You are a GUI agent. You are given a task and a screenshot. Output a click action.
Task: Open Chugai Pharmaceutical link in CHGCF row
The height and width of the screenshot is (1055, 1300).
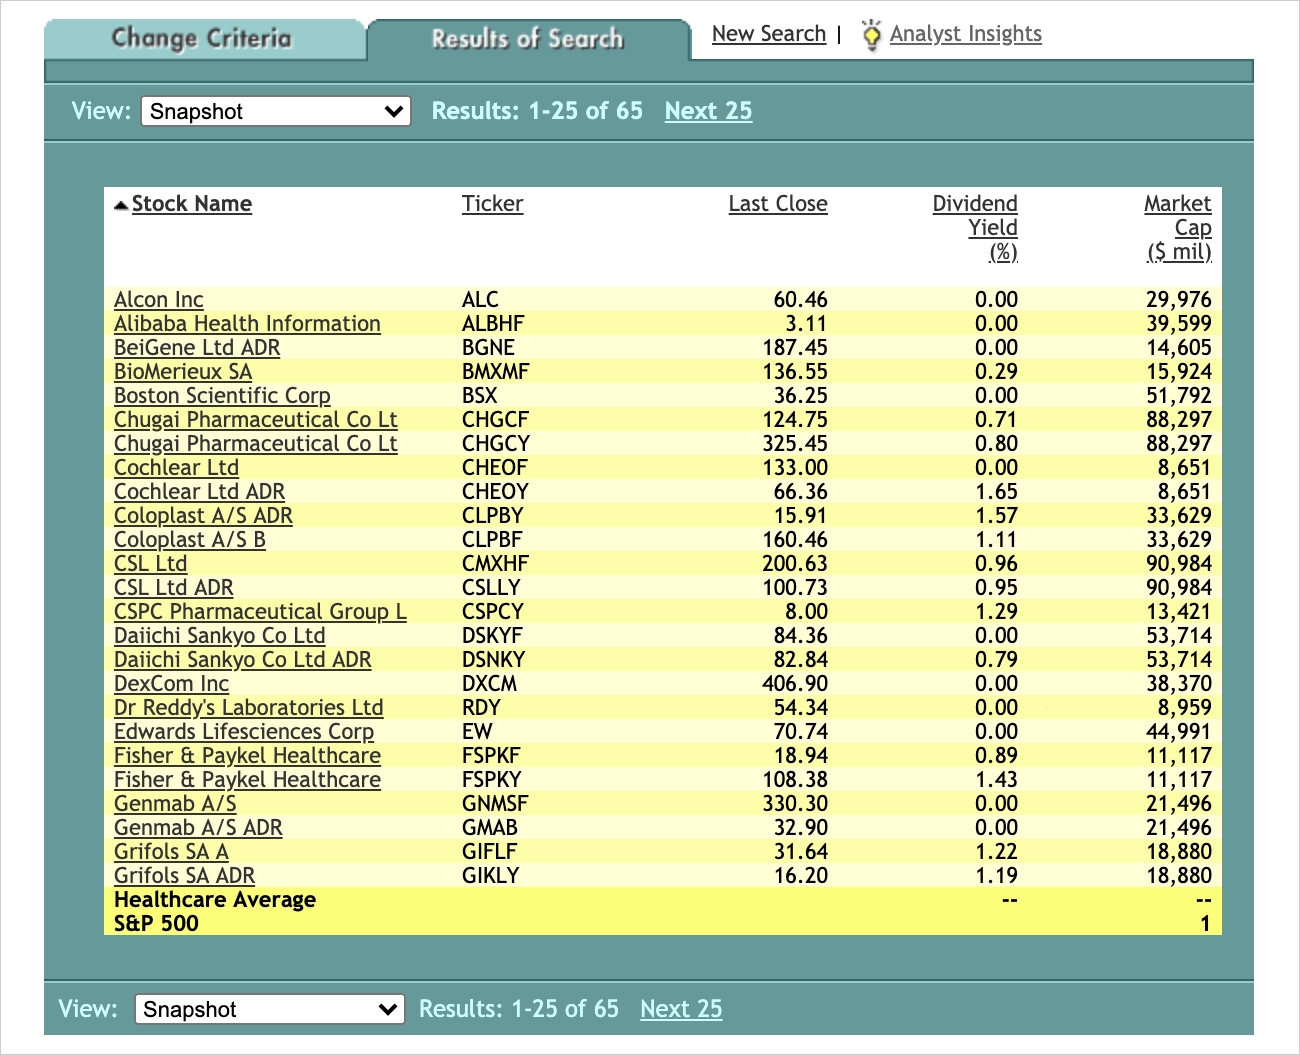tap(256, 420)
